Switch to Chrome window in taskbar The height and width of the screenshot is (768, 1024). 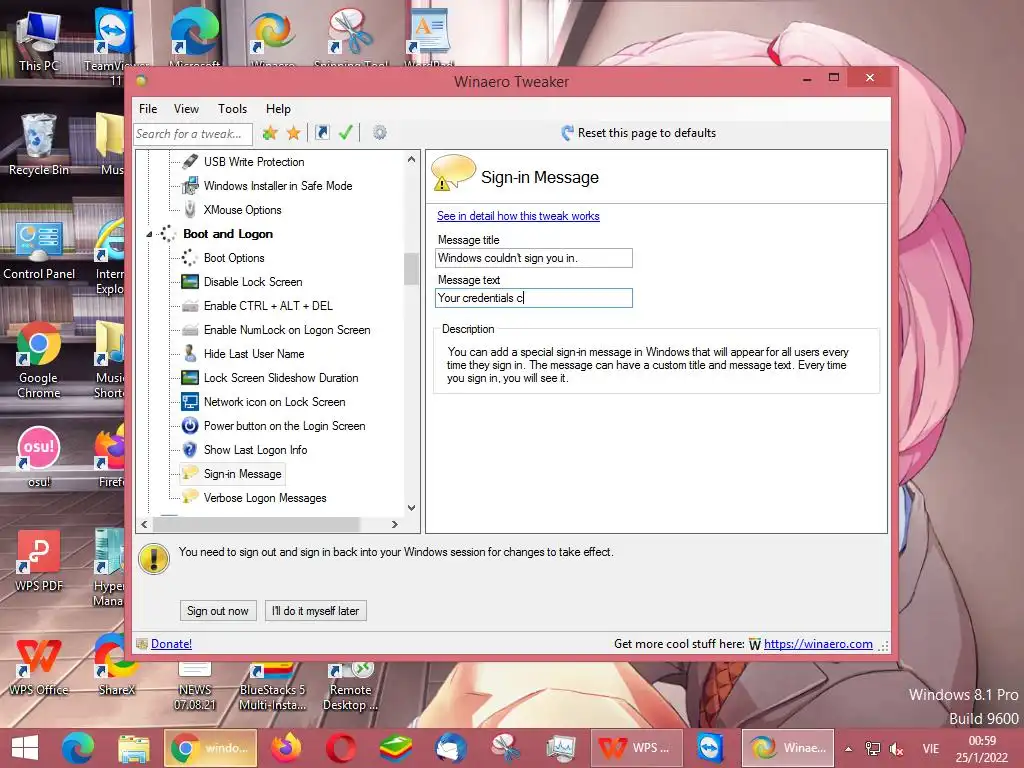[x=210, y=748]
